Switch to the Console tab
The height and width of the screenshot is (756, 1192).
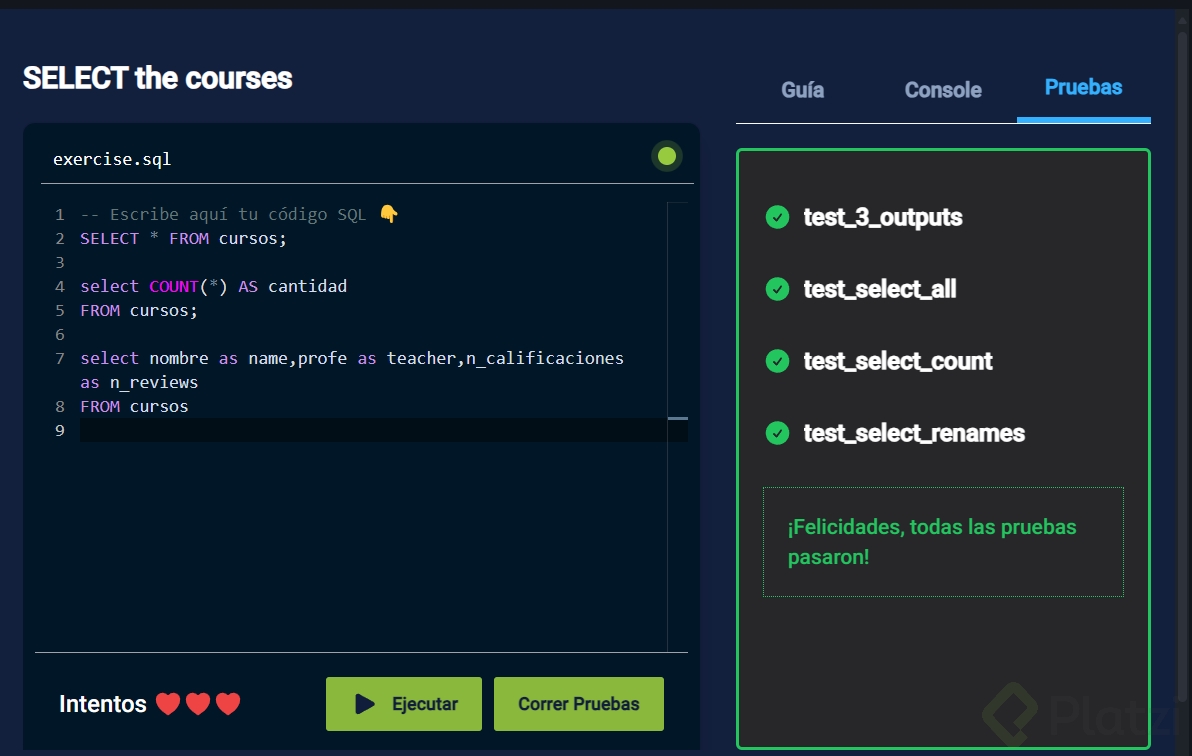tap(943, 90)
